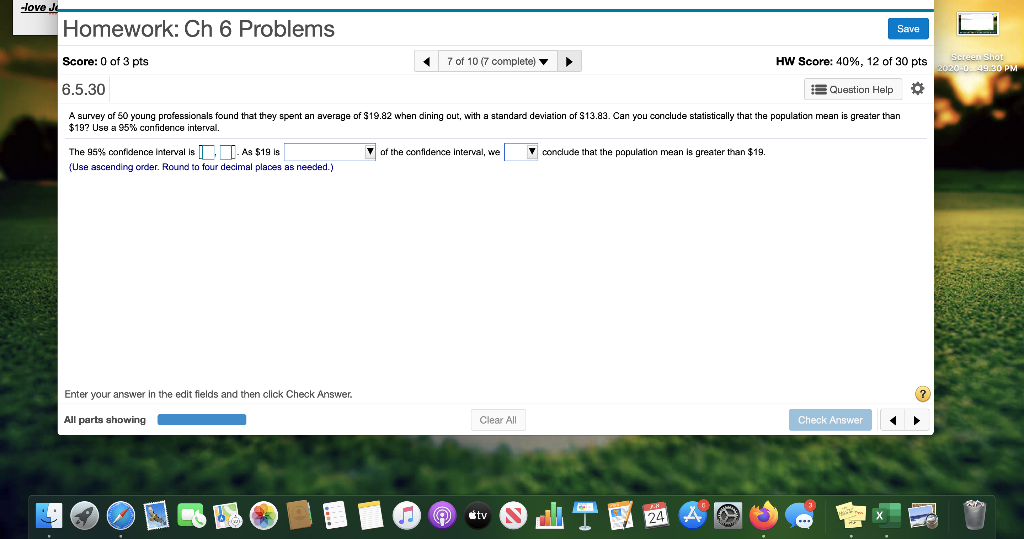
Task: Open Reminders from the dock
Action: point(335,515)
